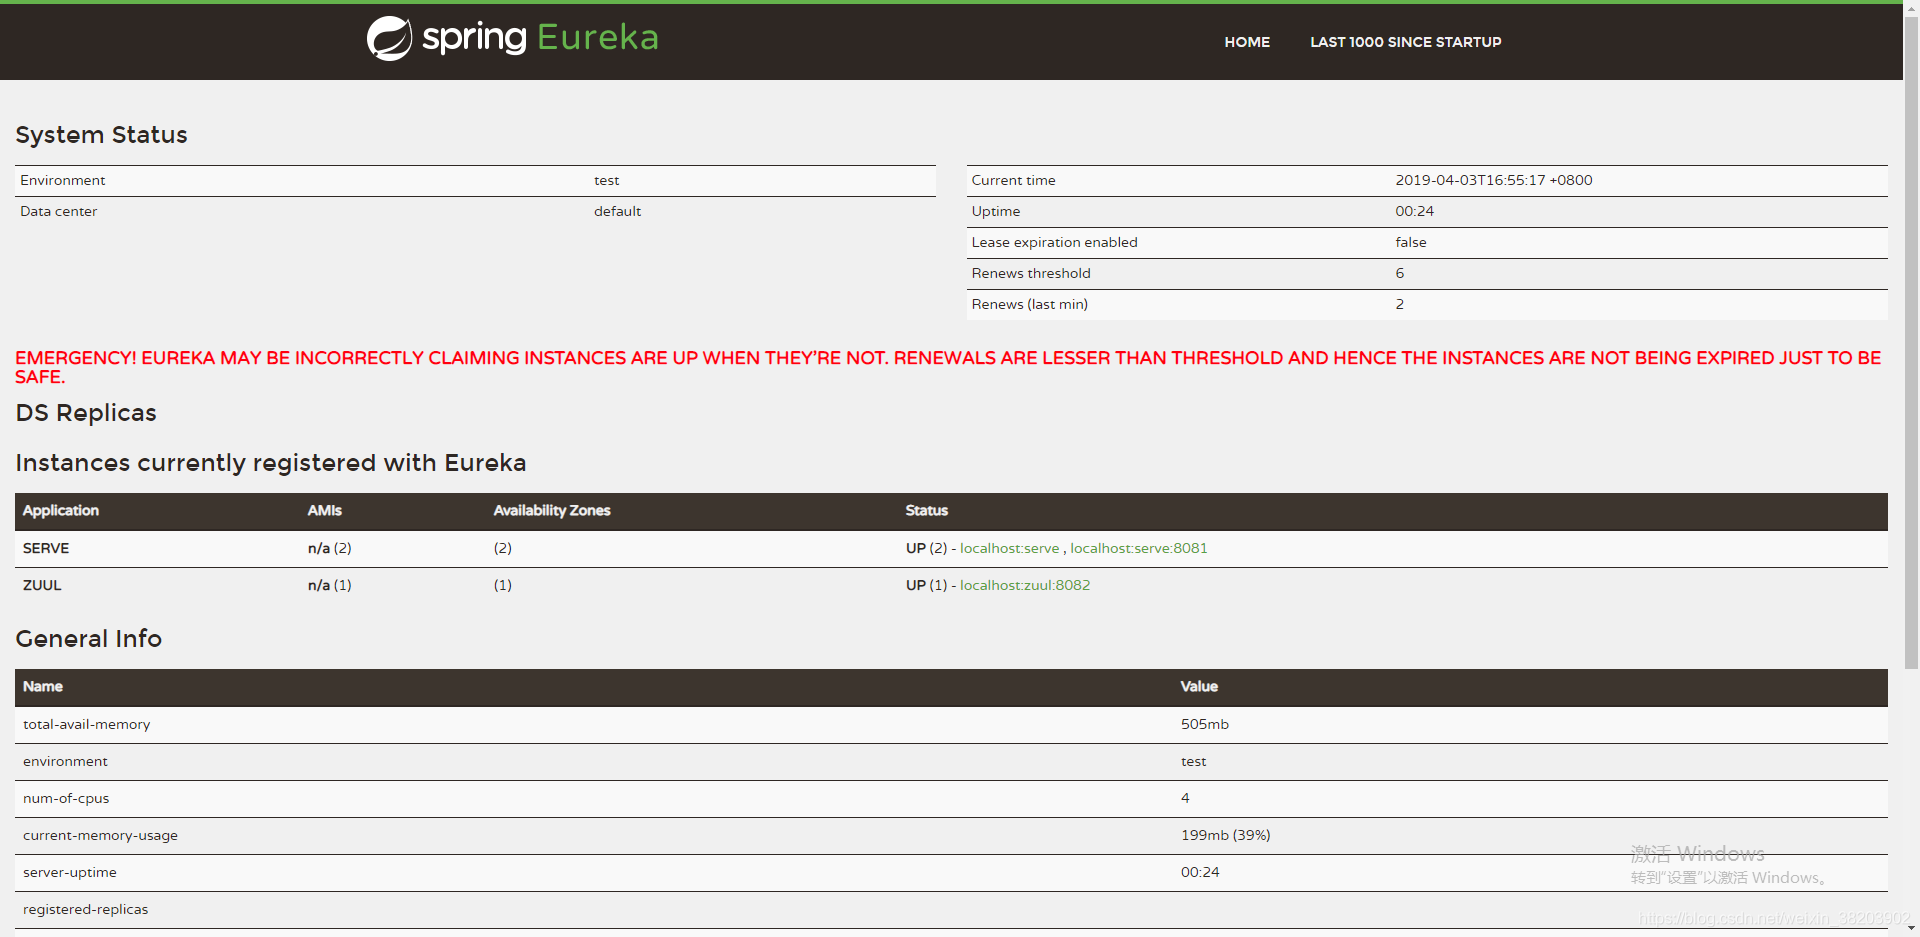The height and width of the screenshot is (937, 1920).
Task: Select the timestamp 2019-04-03T16:55:17 +0800
Action: point(1494,180)
